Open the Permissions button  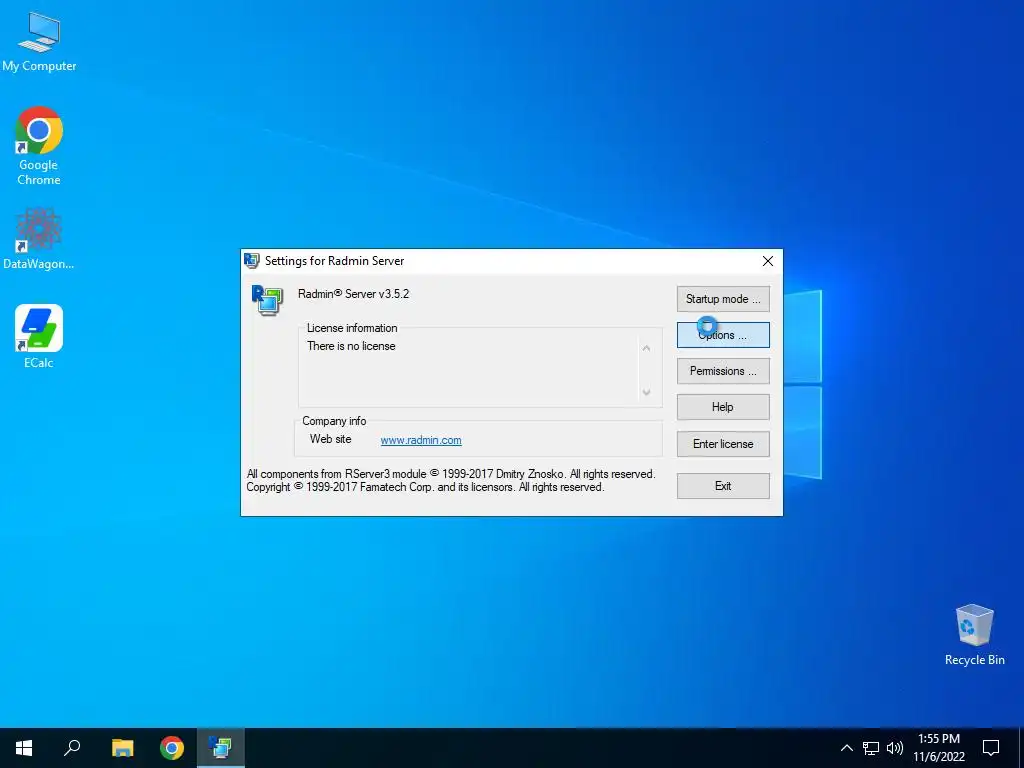point(723,371)
